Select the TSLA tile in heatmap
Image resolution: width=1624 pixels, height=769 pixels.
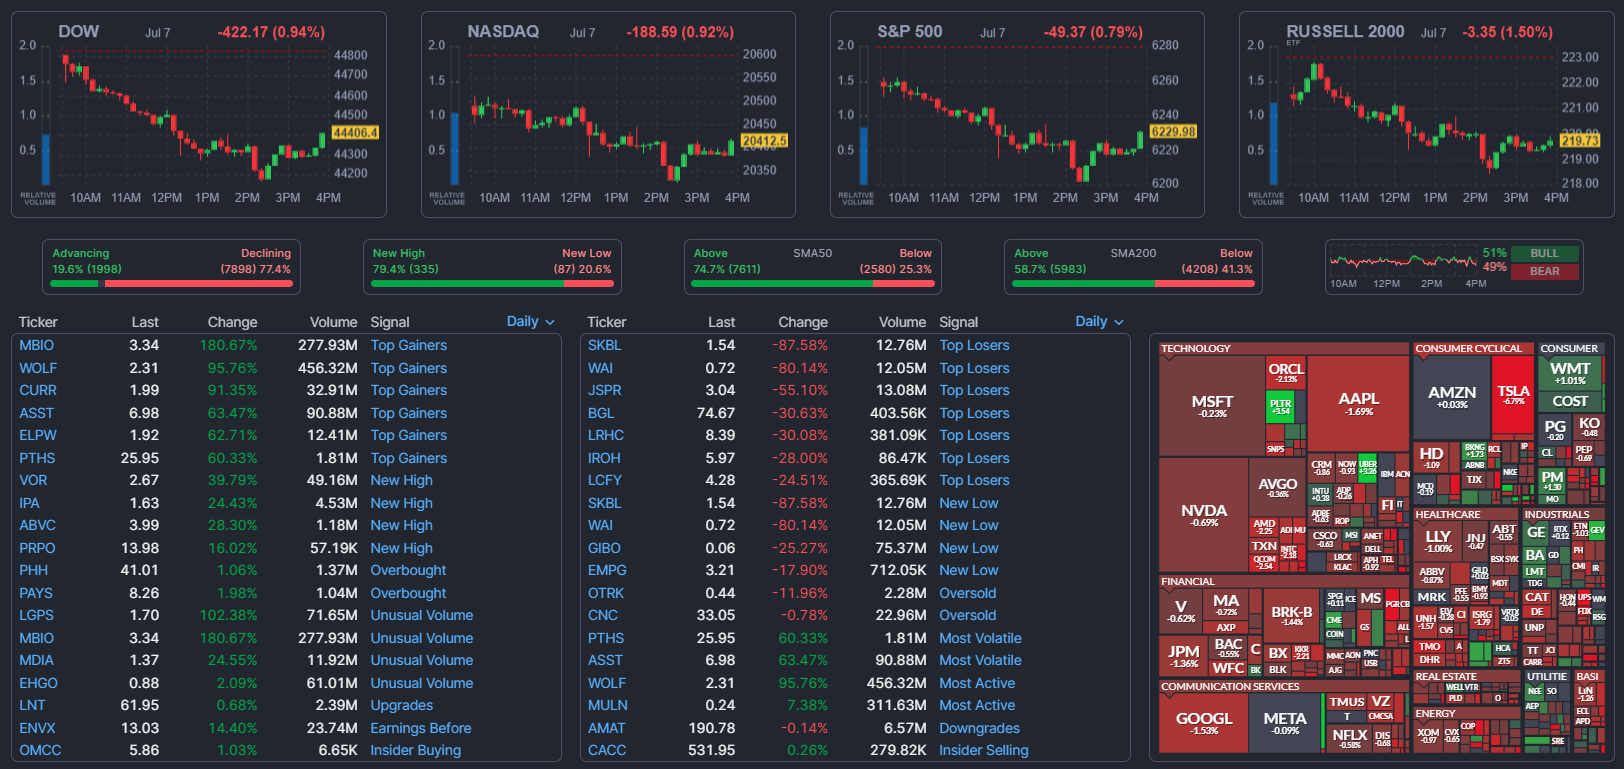click(1513, 395)
